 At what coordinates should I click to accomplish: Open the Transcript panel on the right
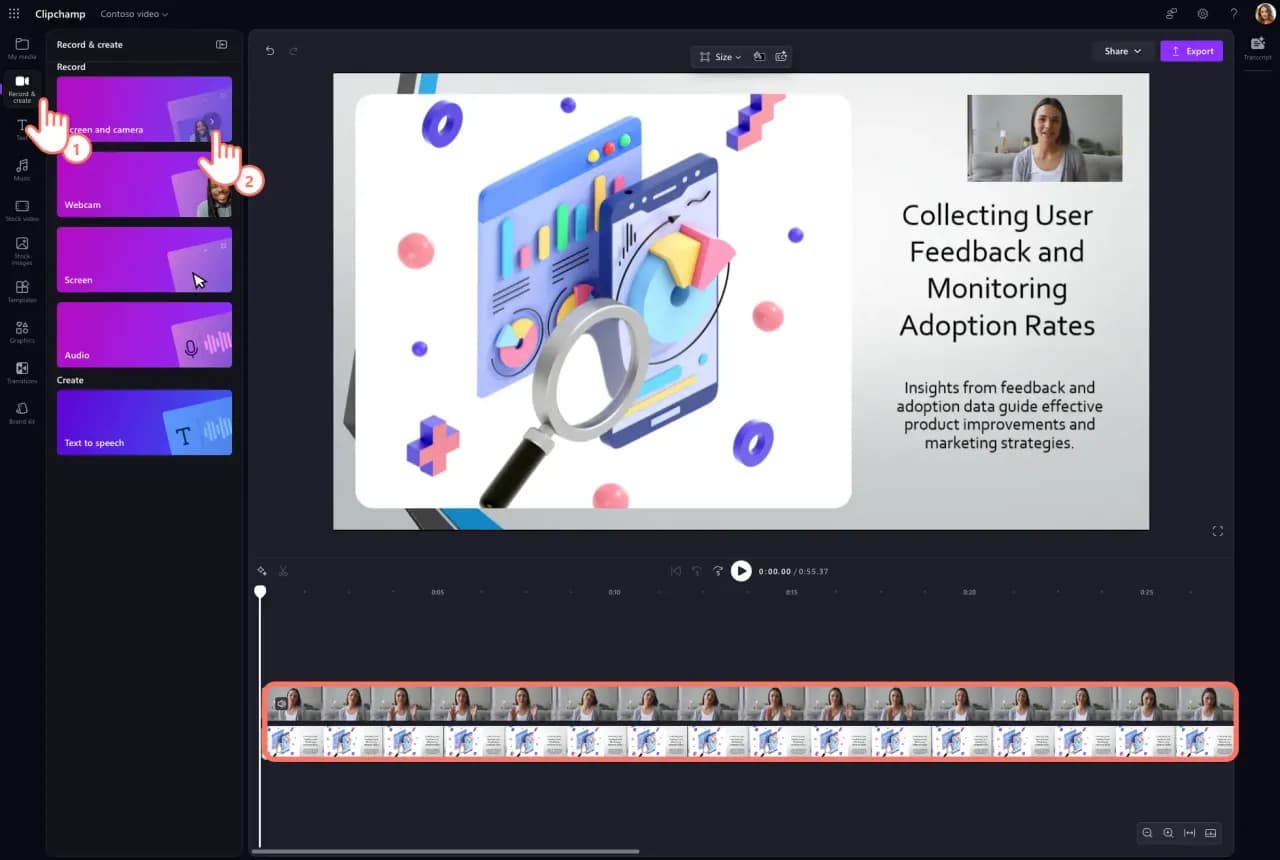pyautogui.click(x=1257, y=46)
